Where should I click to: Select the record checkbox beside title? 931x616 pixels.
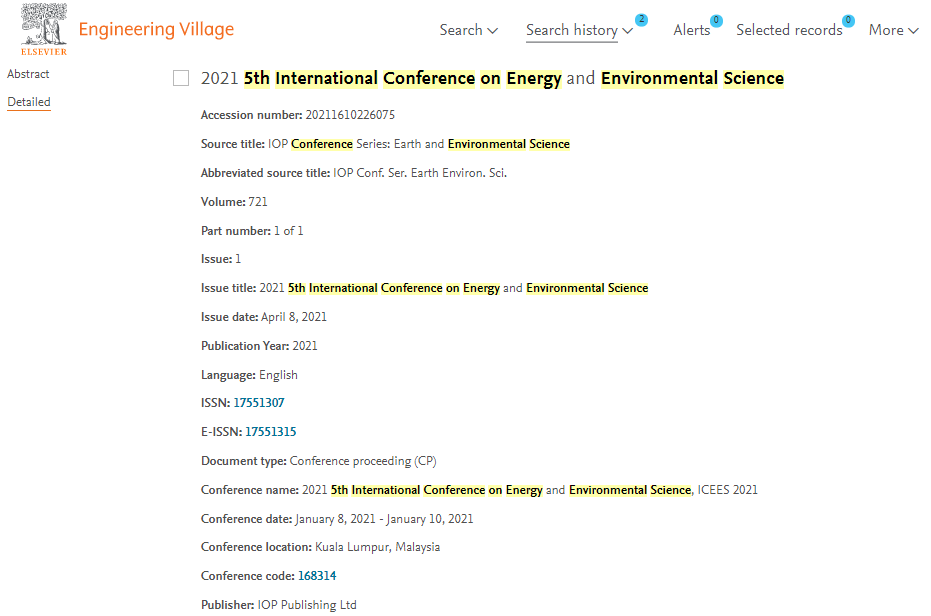[181, 78]
